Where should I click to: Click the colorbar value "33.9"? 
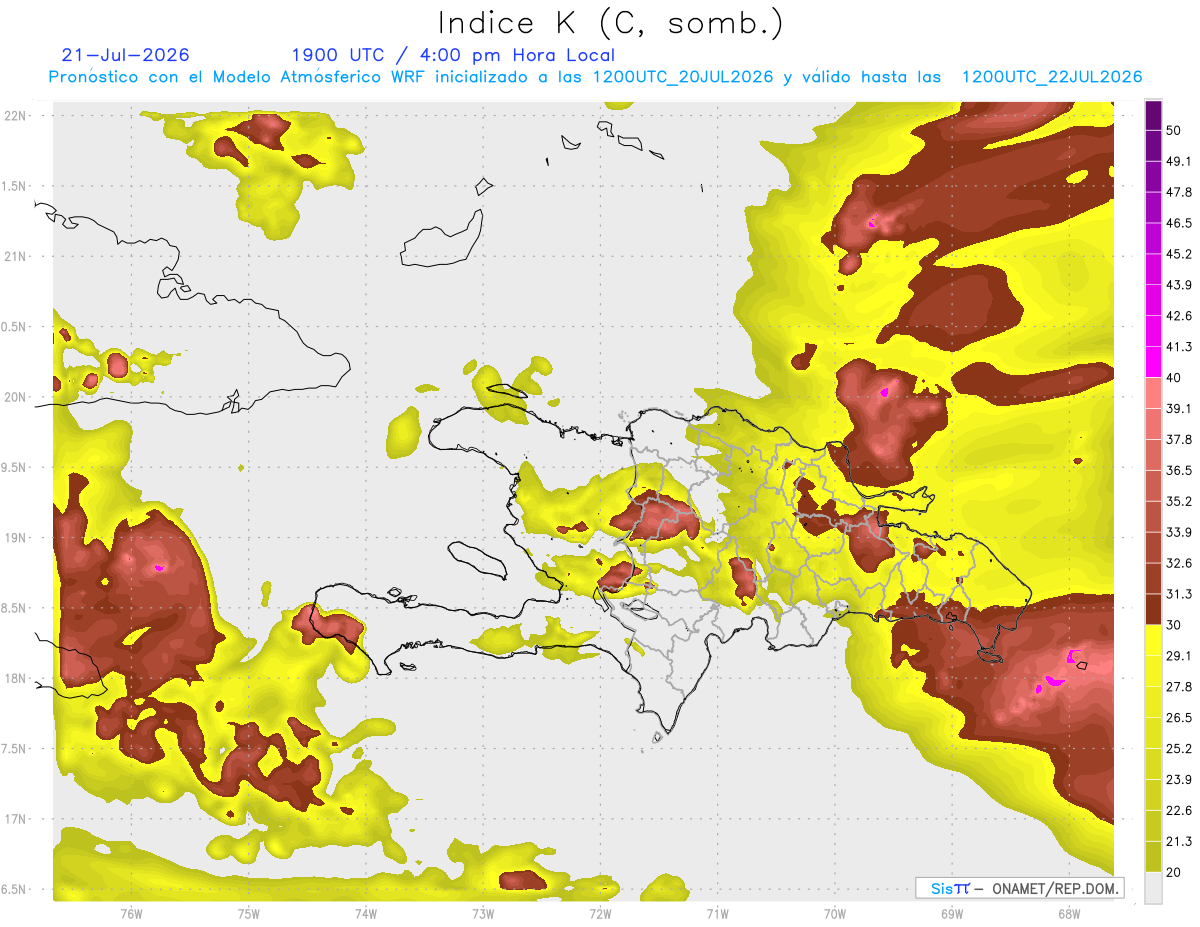coord(1179,532)
